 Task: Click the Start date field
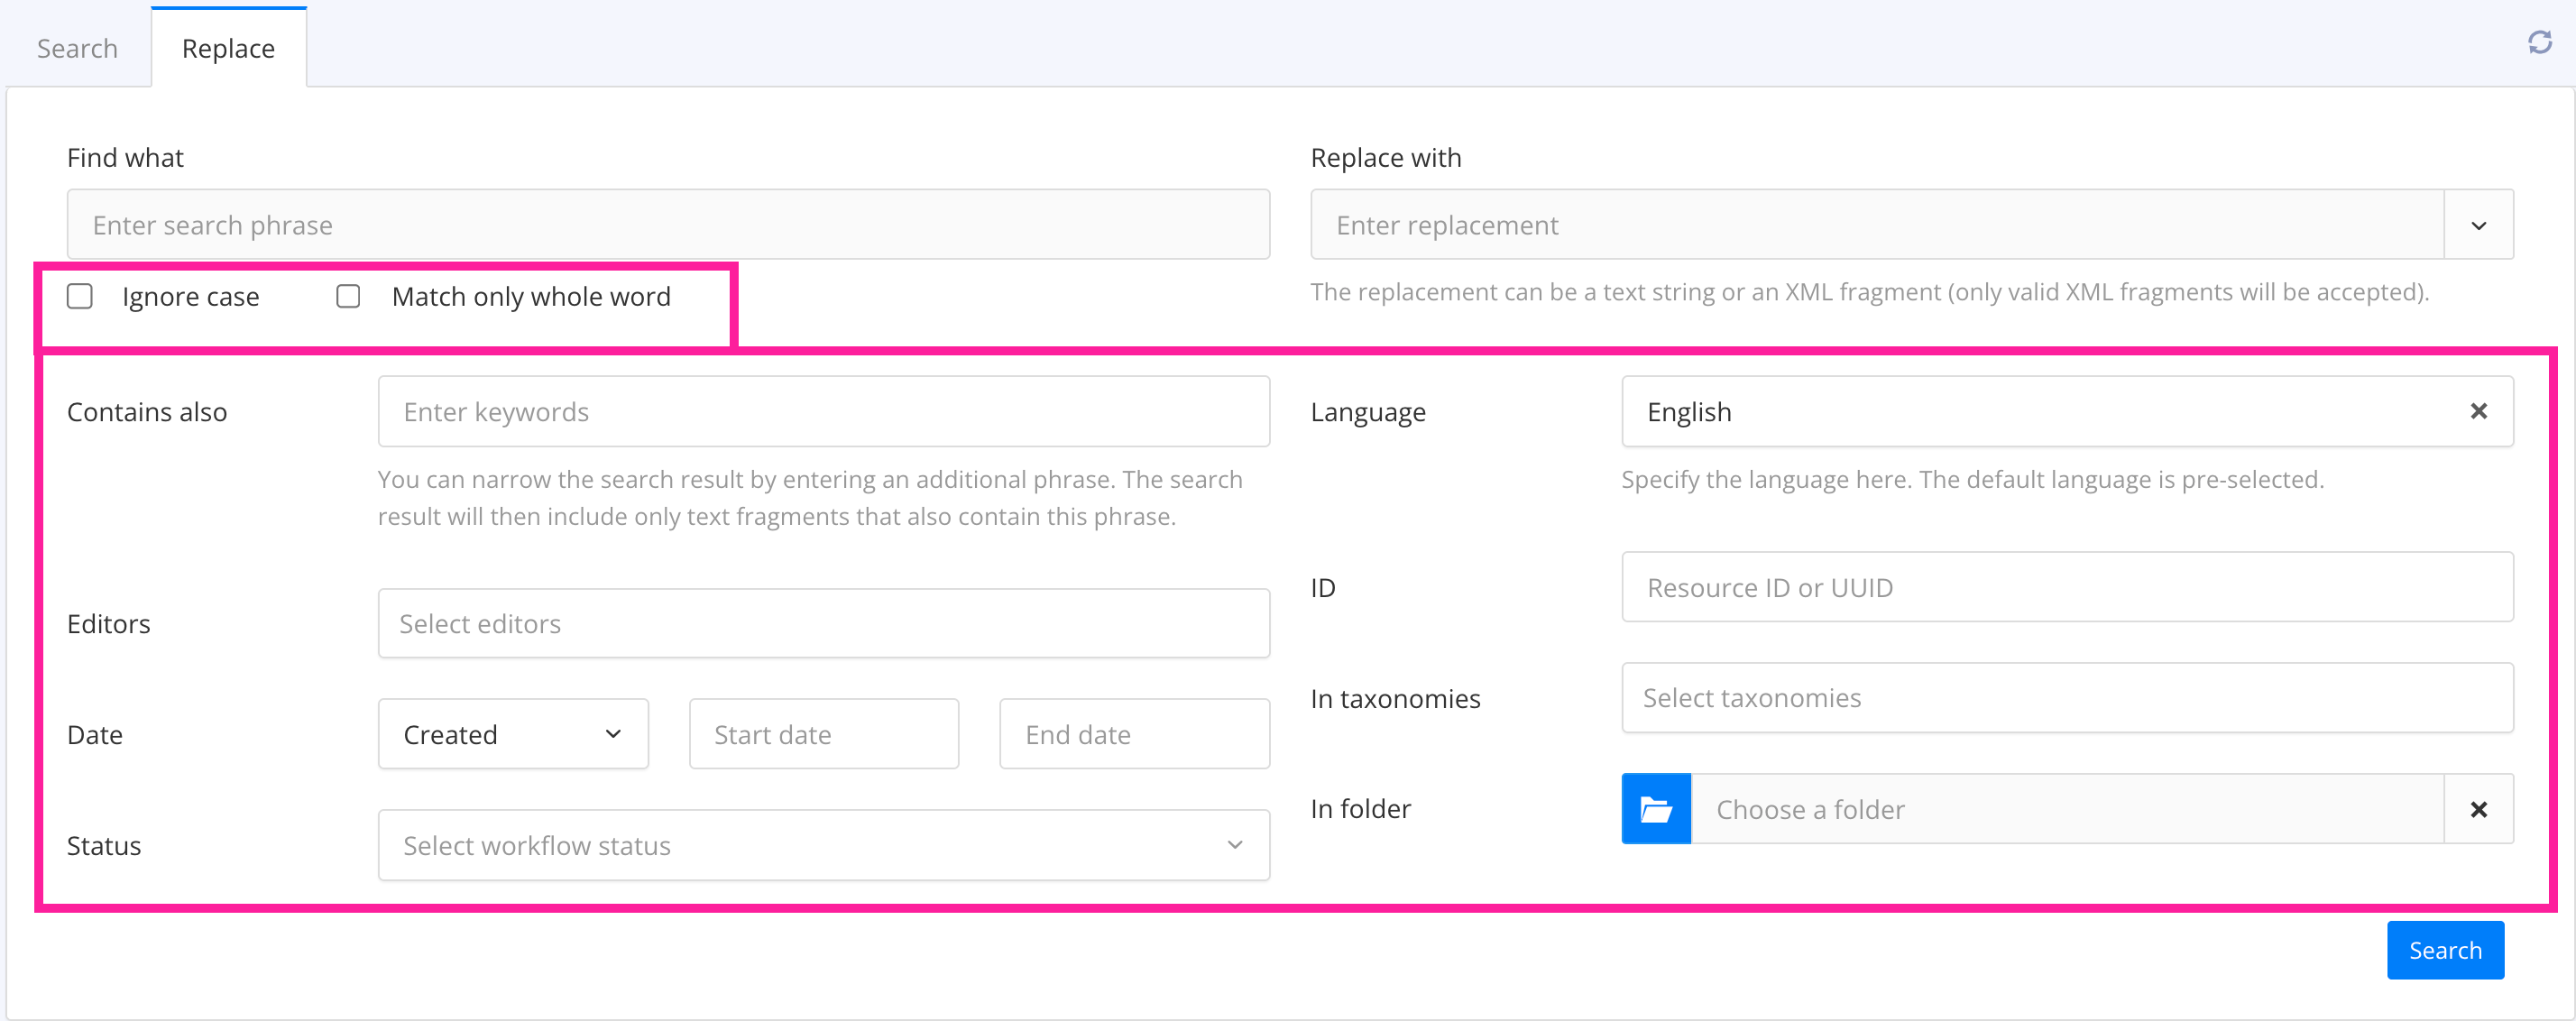point(823,734)
